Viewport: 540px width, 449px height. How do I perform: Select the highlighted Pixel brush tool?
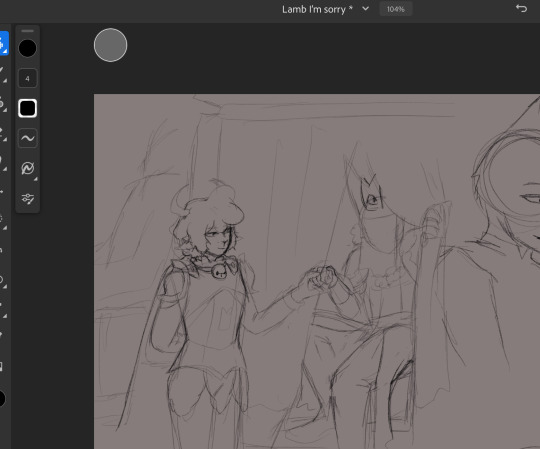[x=3, y=43]
